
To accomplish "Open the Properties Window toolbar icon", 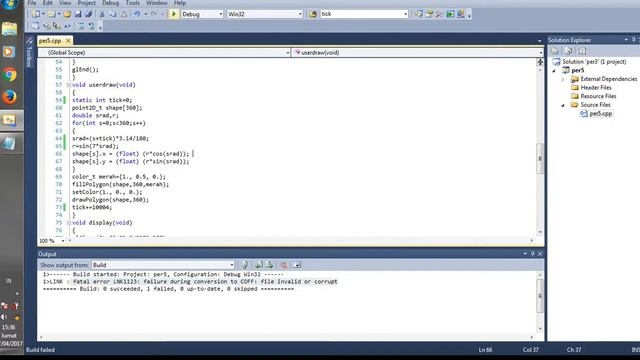I will pyautogui.click(x=429, y=14).
